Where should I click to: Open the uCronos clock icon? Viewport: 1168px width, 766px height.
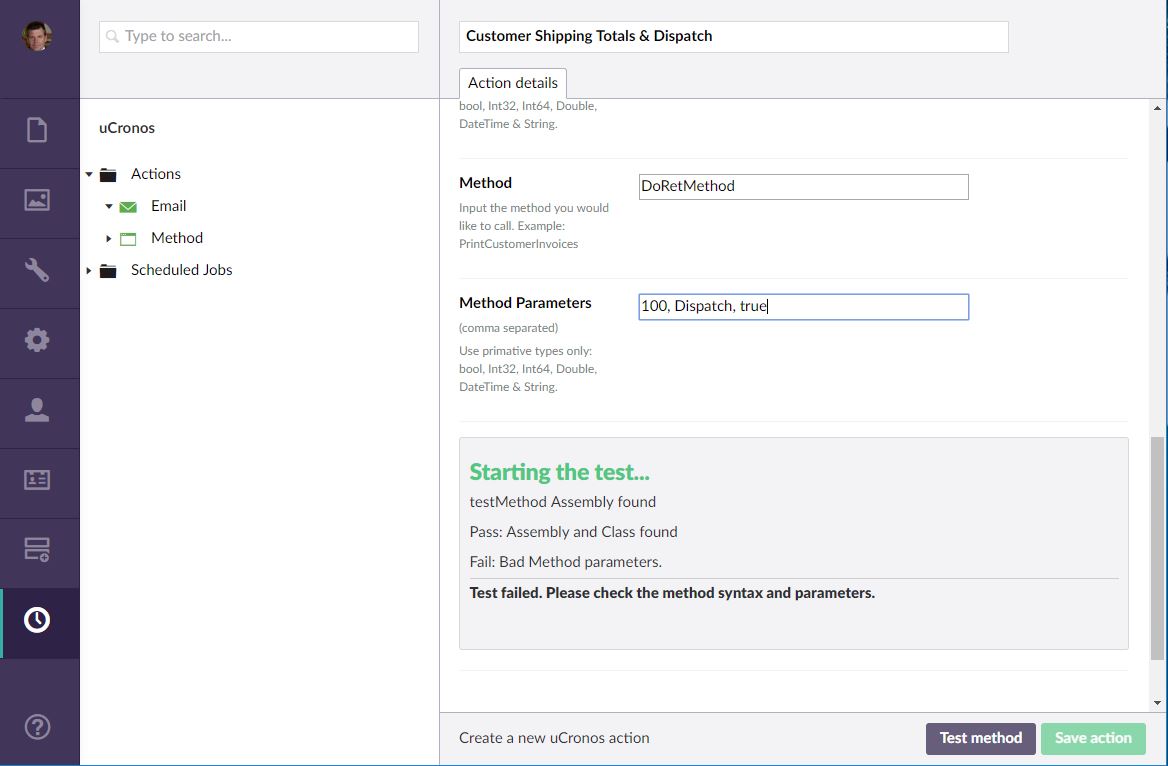[x=37, y=620]
